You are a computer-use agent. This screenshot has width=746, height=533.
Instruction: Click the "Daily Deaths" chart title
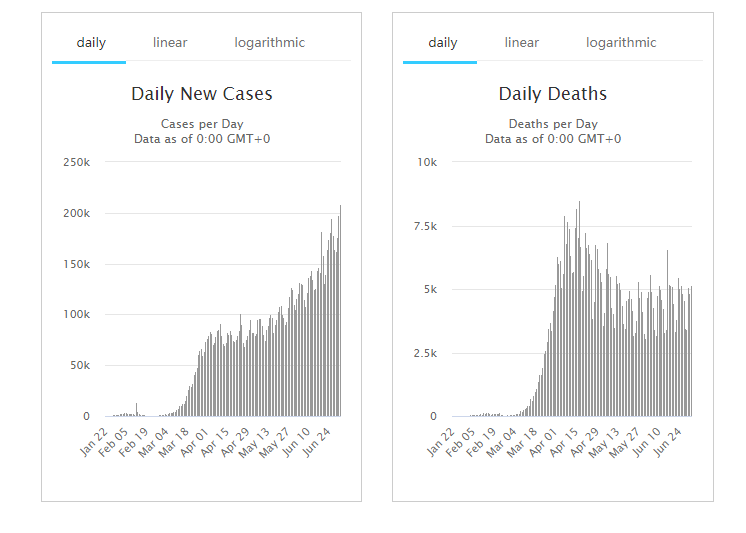pyautogui.click(x=553, y=94)
